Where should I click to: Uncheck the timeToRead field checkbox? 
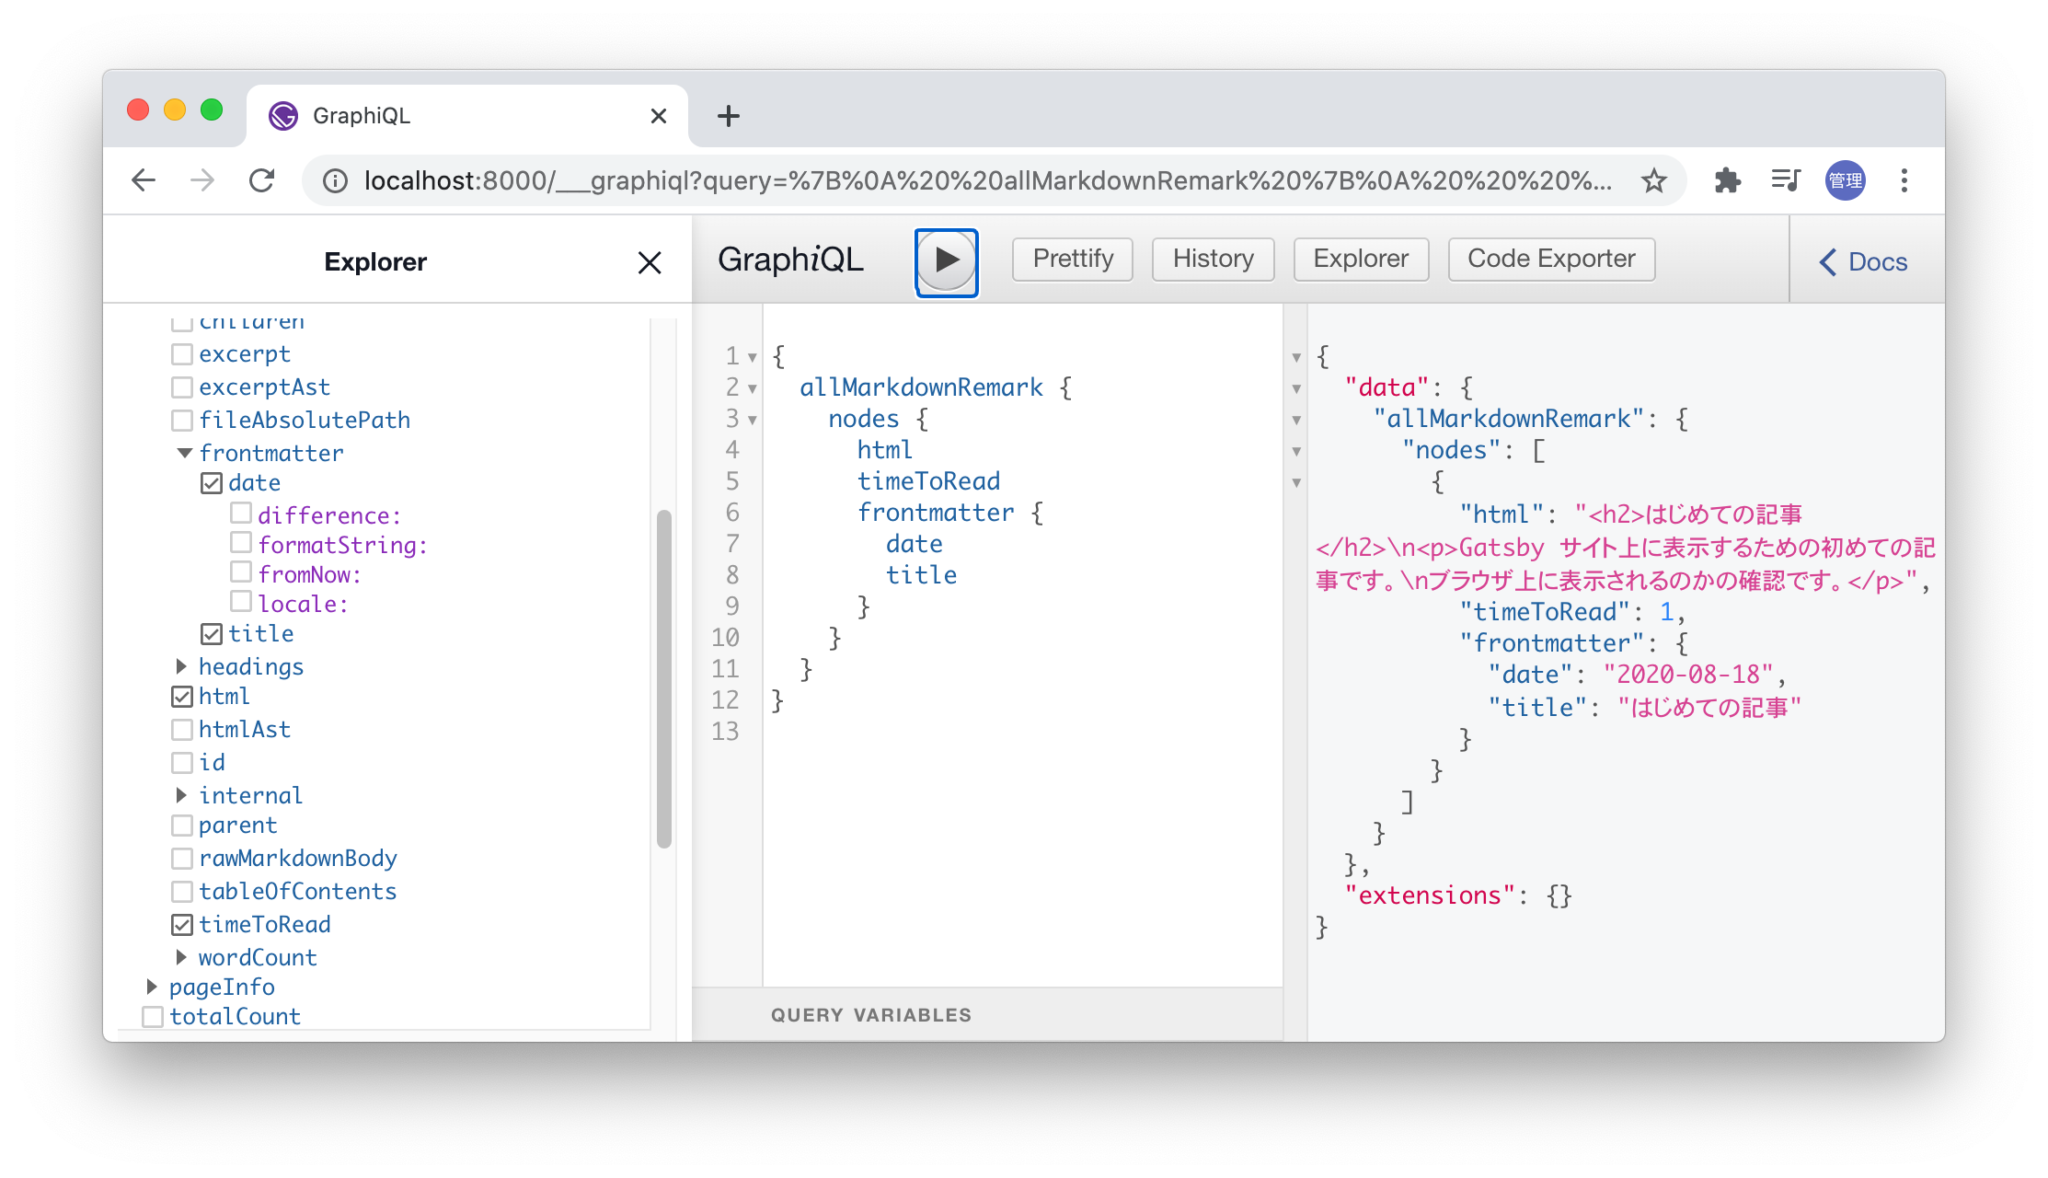(182, 925)
